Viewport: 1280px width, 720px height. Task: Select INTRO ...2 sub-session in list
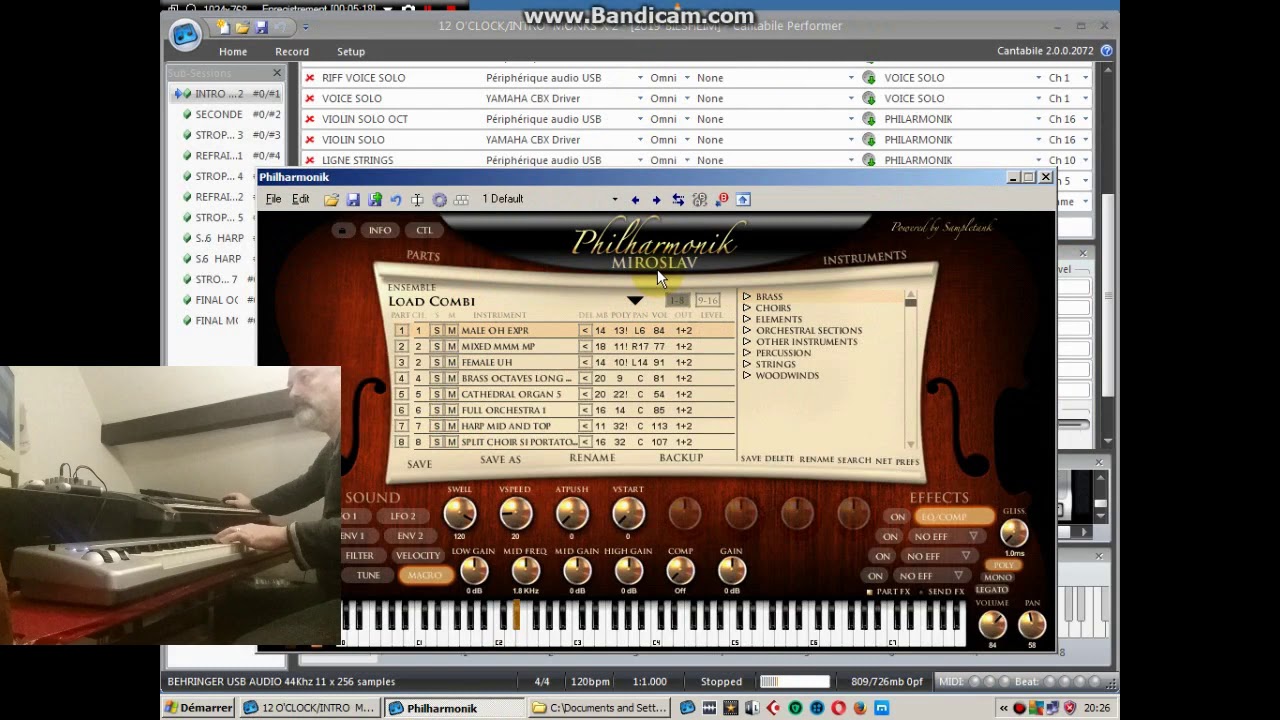tap(226, 94)
